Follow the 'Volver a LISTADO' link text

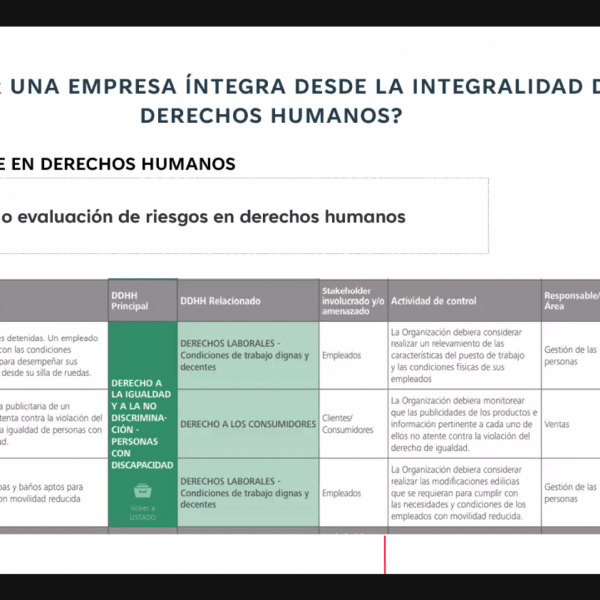point(142,510)
